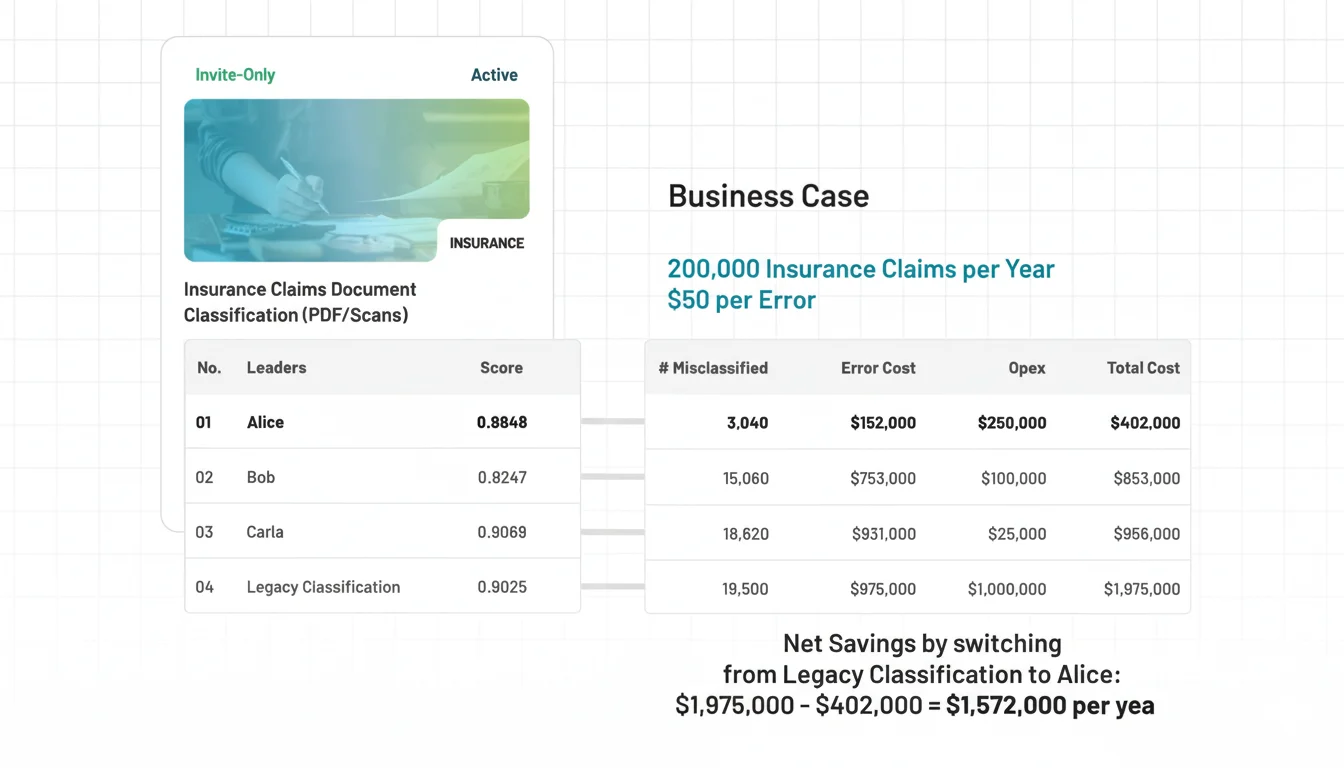Click the Opex column header
The image size is (1344, 768).
click(1027, 368)
